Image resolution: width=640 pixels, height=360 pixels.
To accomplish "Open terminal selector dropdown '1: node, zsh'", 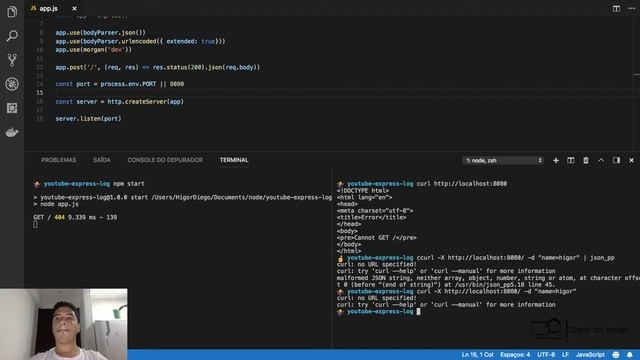I will (x=503, y=160).
